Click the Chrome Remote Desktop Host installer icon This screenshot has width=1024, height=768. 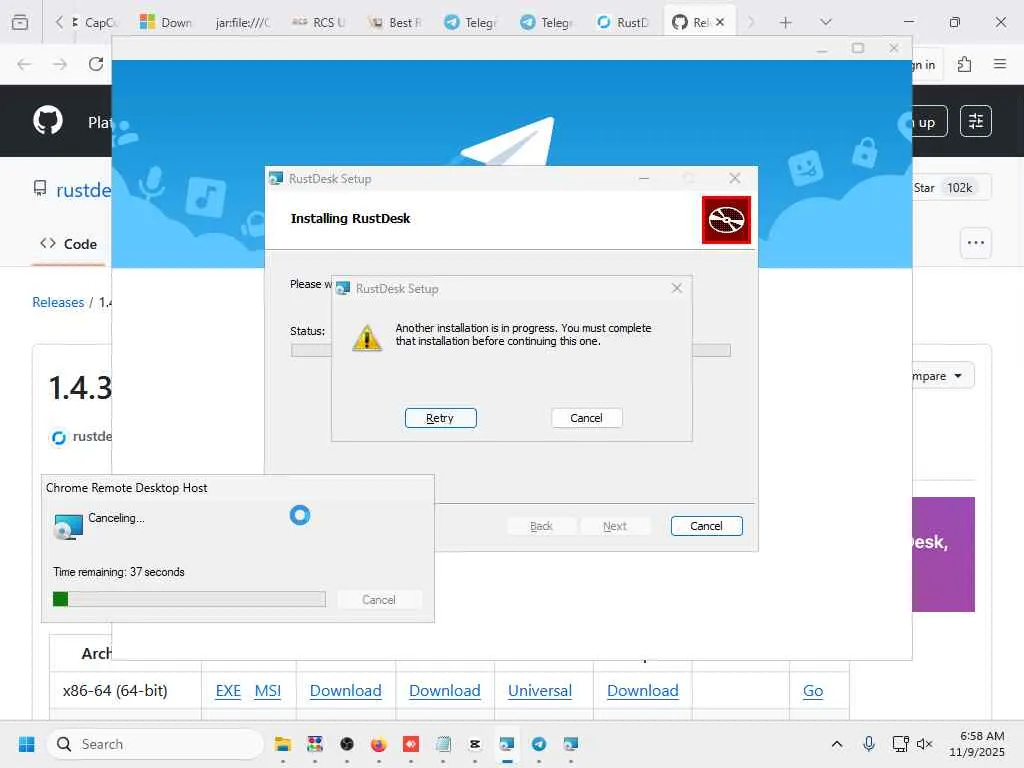[x=68, y=527]
